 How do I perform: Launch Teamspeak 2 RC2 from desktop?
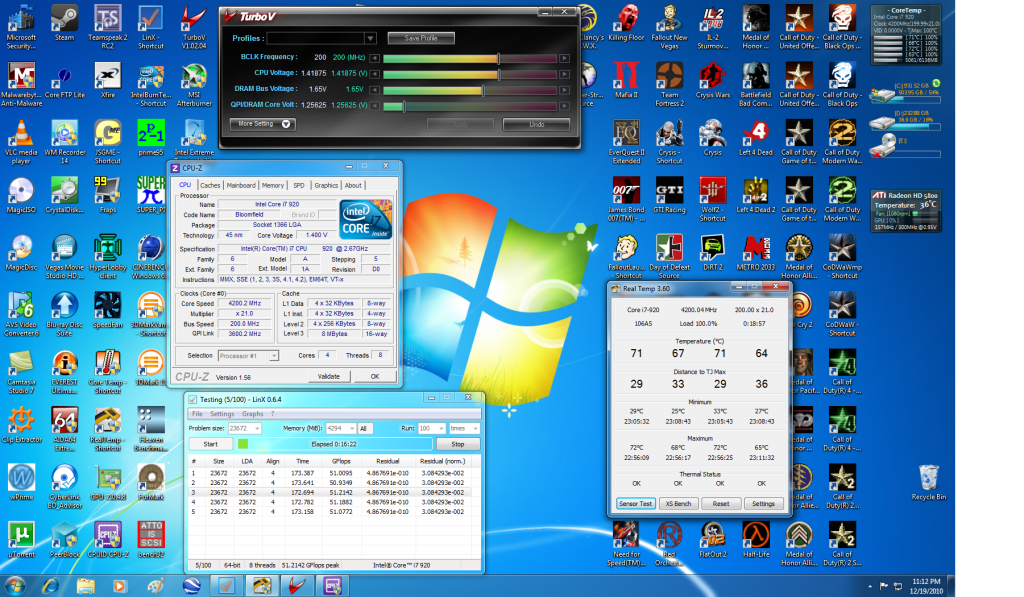[x=108, y=26]
